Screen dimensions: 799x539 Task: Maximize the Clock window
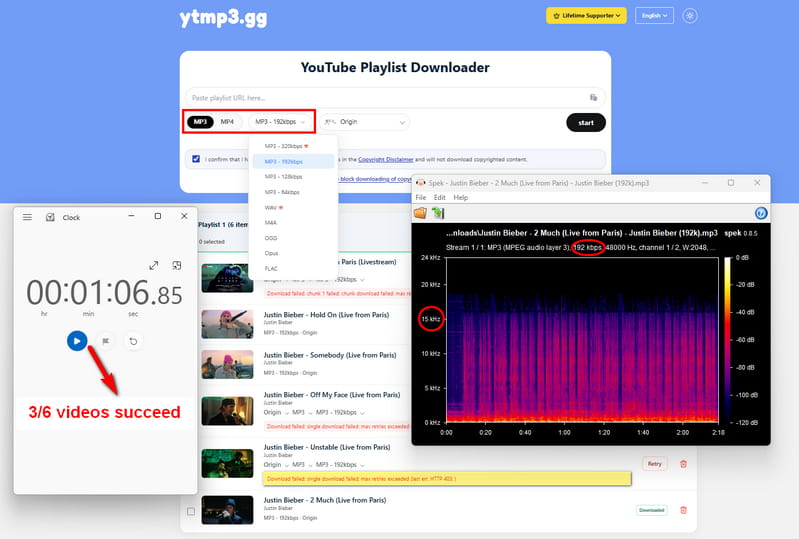[x=158, y=216]
